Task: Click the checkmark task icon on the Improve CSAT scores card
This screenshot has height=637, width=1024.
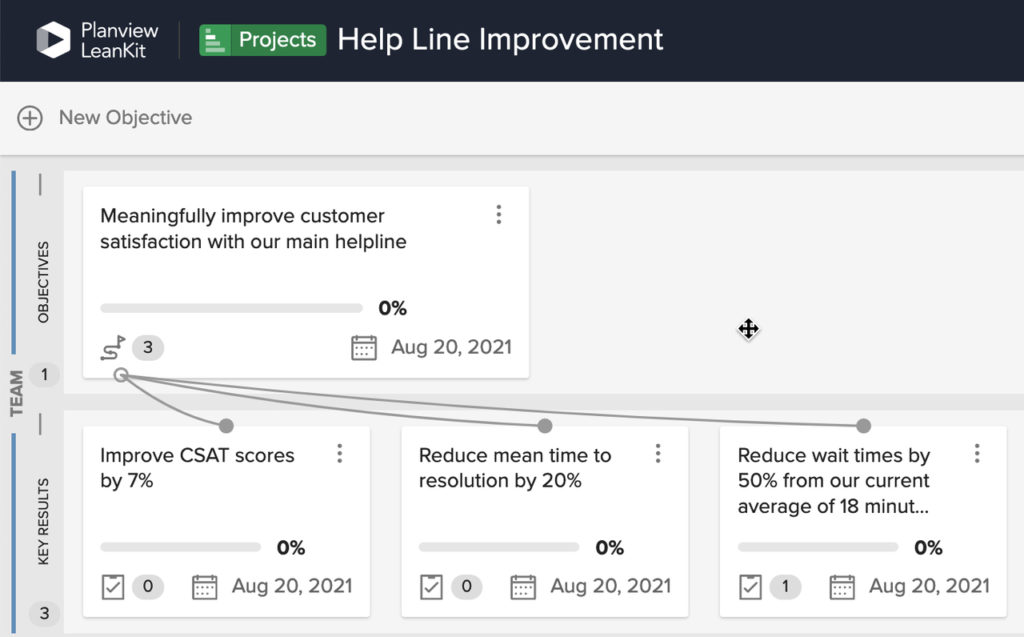Action: click(x=113, y=587)
